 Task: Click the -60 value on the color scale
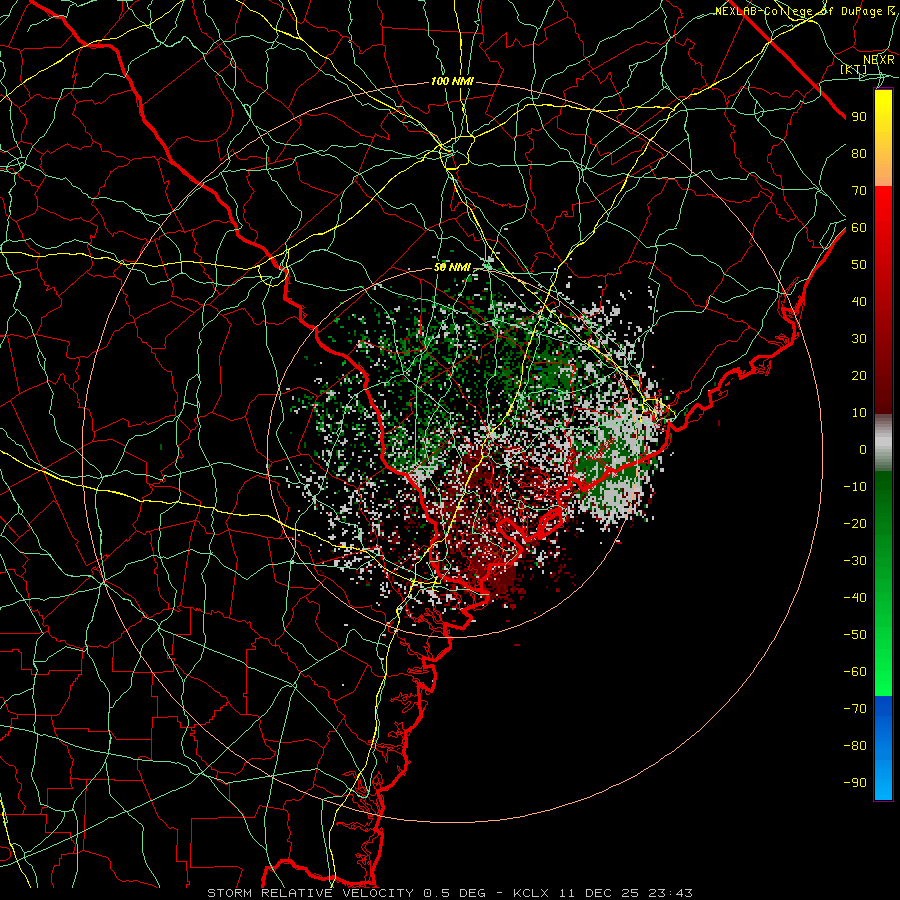pyautogui.click(x=855, y=672)
